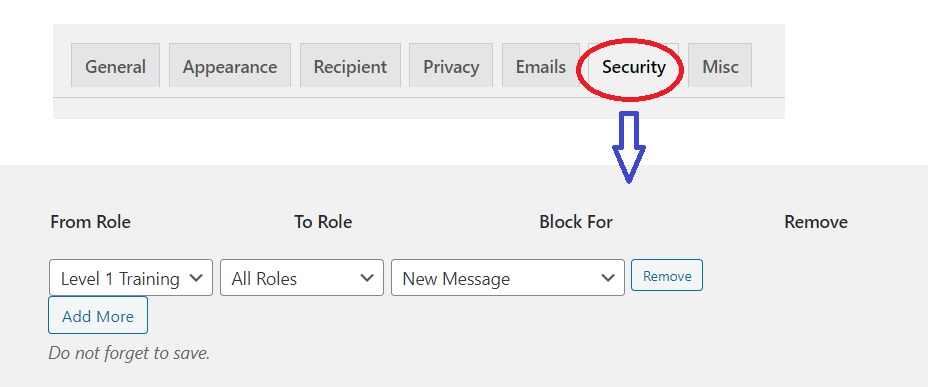Image resolution: width=928 pixels, height=387 pixels.
Task: Click the circled Security tab
Action: pyautogui.click(x=634, y=66)
